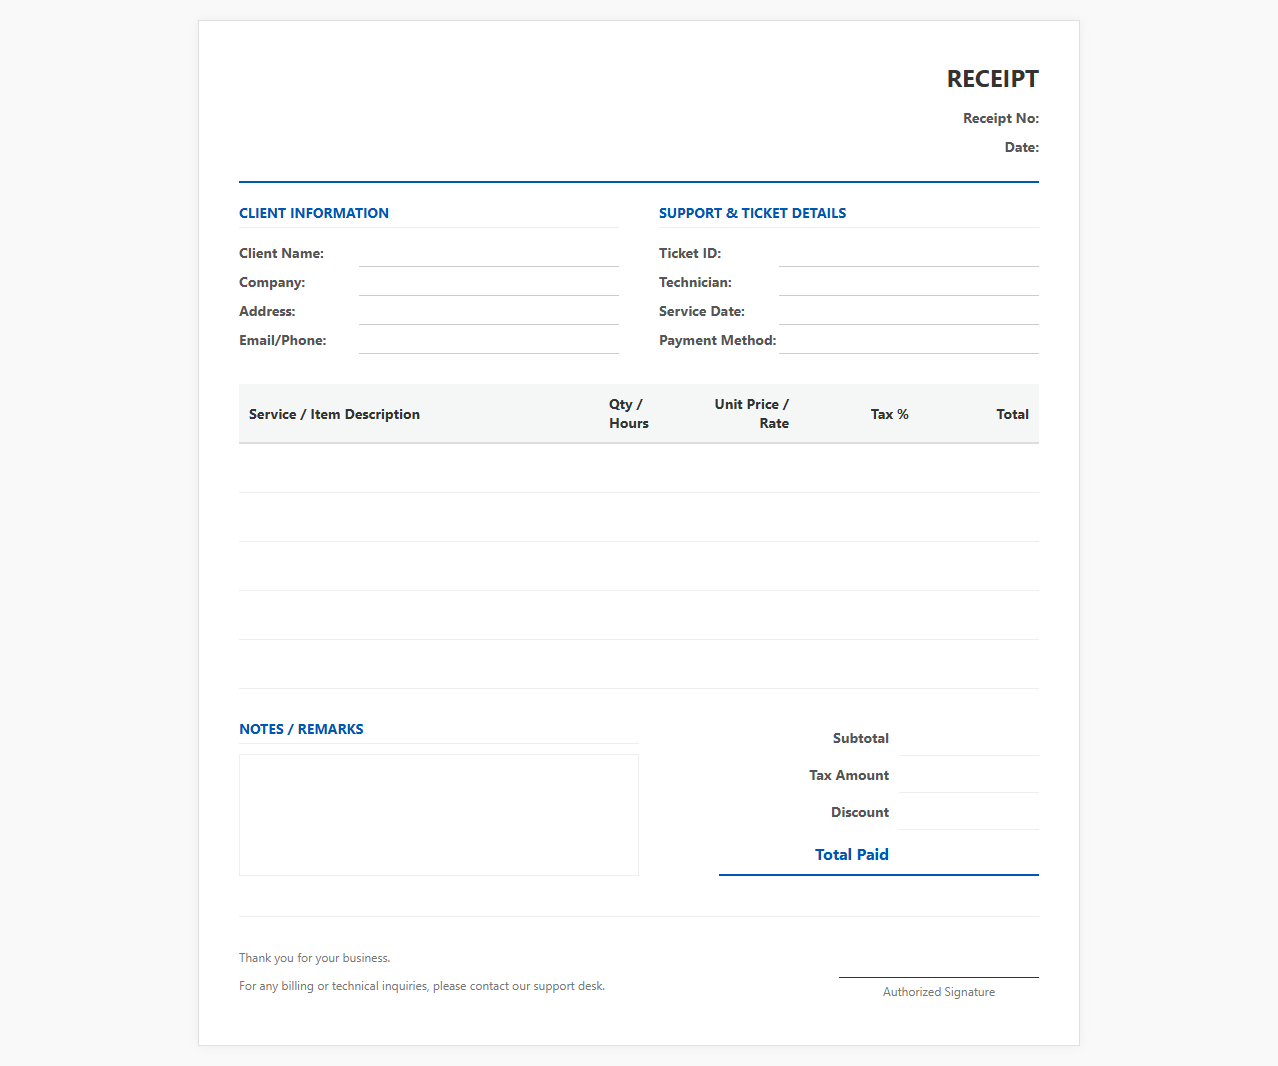The image size is (1278, 1066).
Task: Select the RECEIPT heading
Action: 993,79
